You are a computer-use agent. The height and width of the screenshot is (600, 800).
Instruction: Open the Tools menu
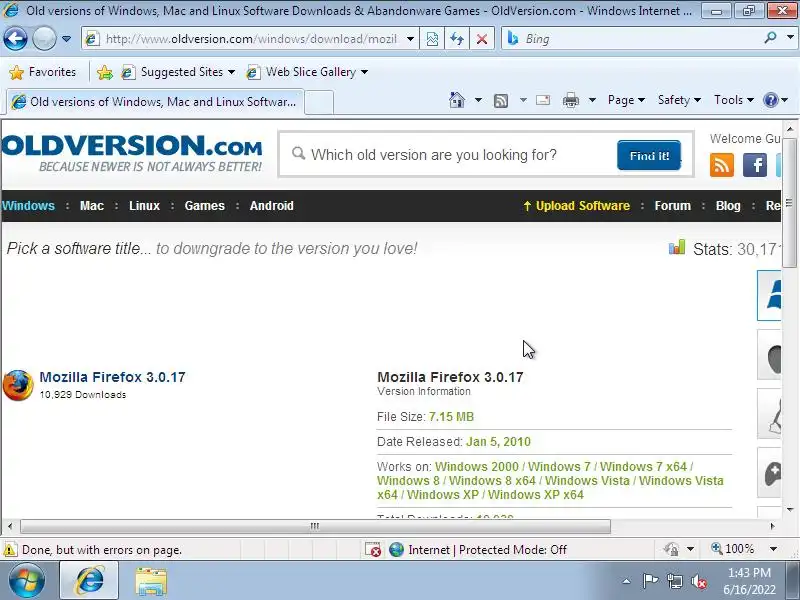(734, 100)
